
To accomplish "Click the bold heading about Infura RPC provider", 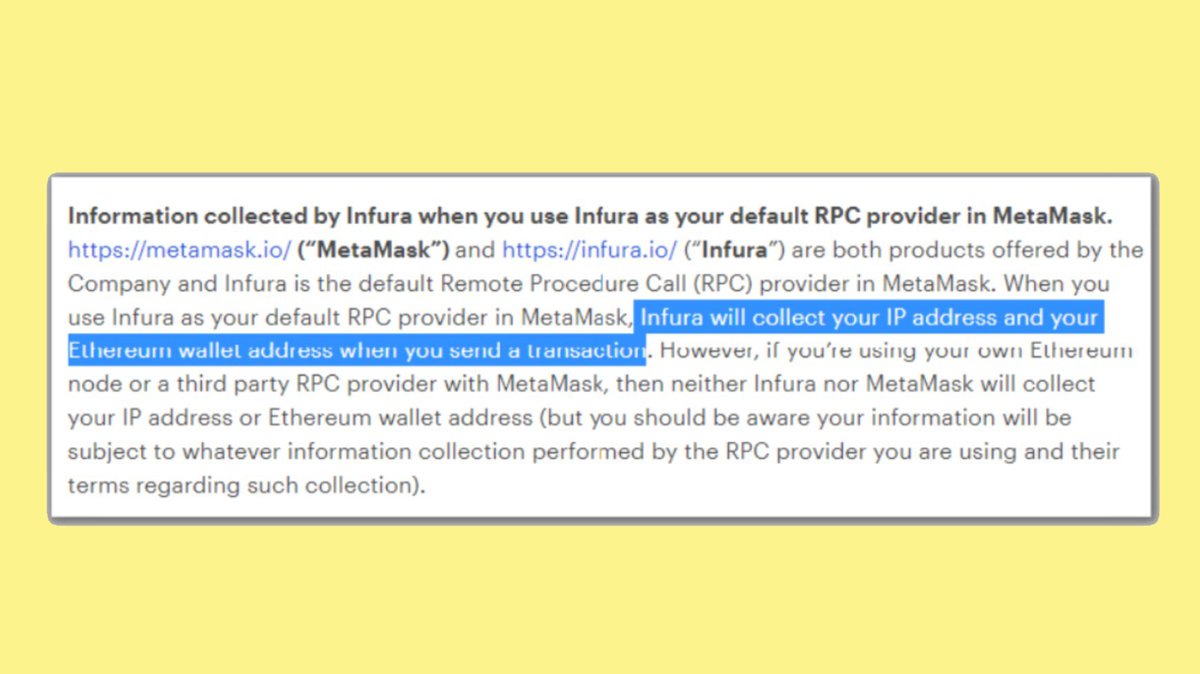I will click(x=591, y=215).
